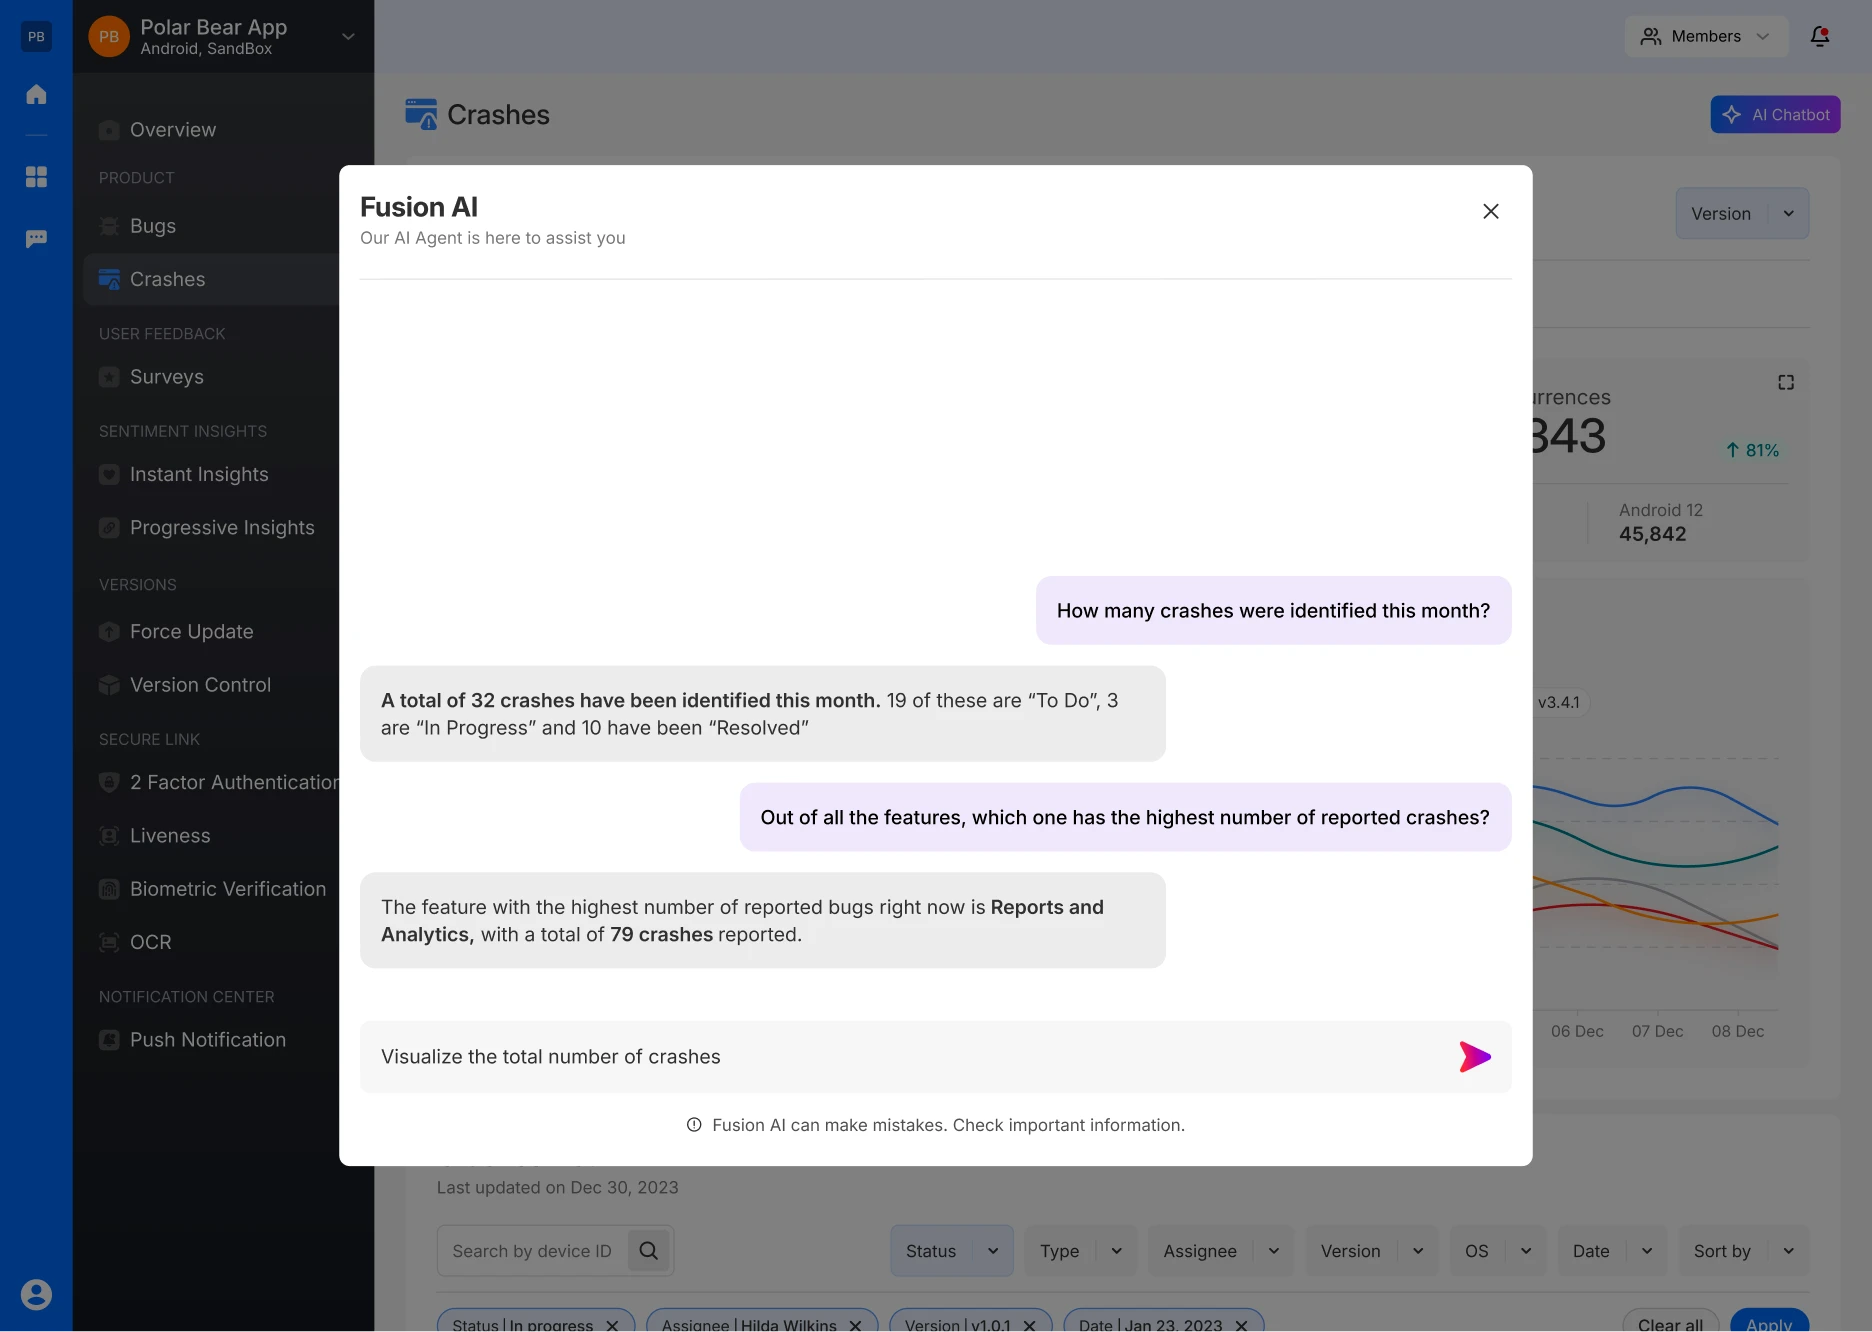Close the Fusion AI dialog
The height and width of the screenshot is (1332, 1872).
(x=1490, y=211)
